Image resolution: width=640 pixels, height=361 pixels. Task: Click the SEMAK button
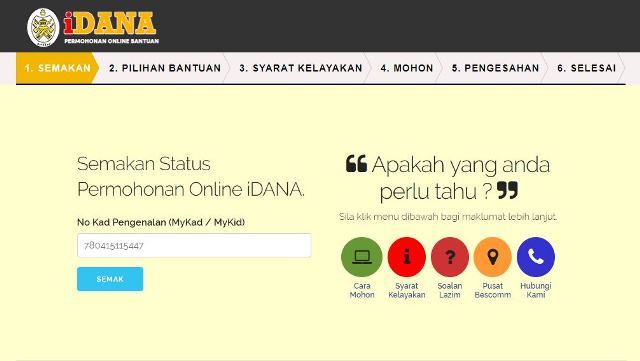110,279
